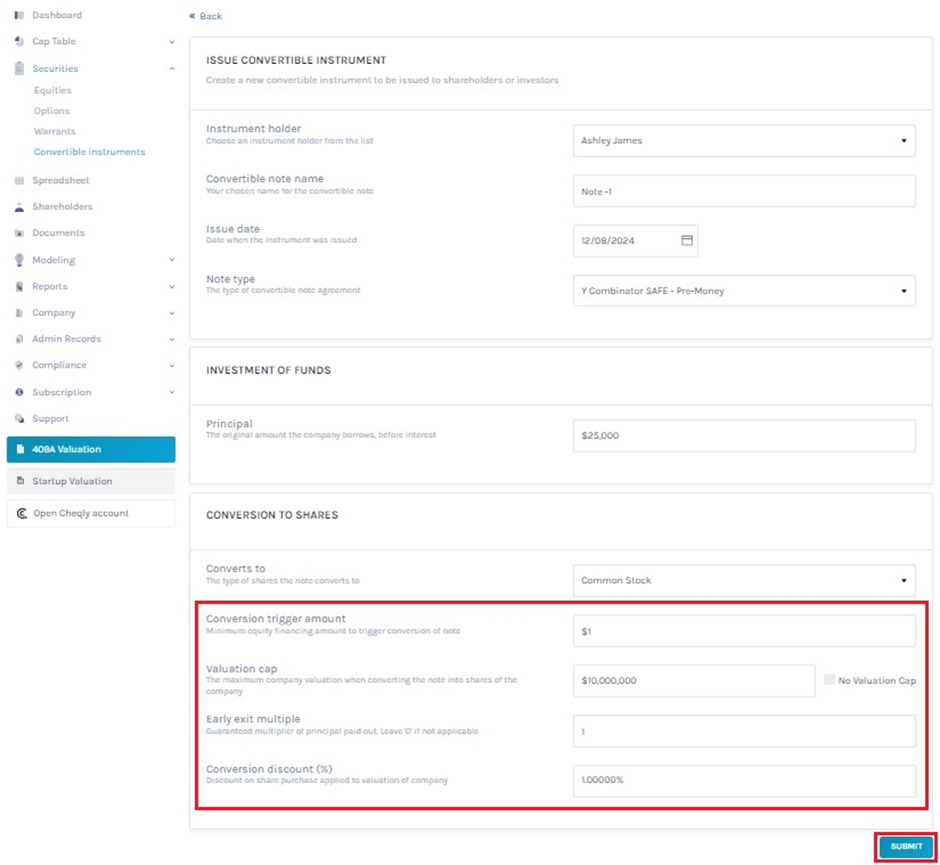Click the Principal amount field

click(x=744, y=436)
